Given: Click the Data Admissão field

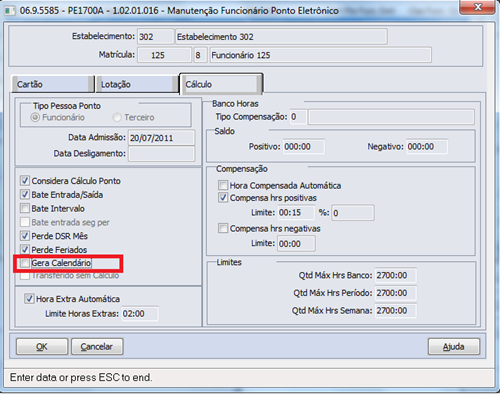Looking at the screenshot, I should point(161,138).
